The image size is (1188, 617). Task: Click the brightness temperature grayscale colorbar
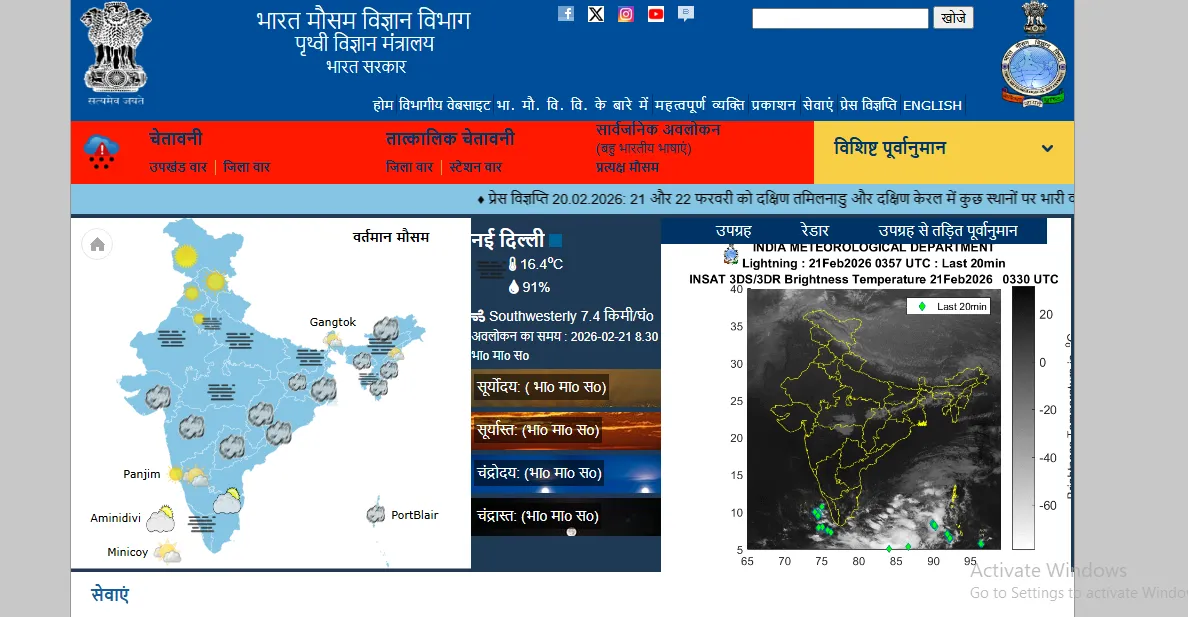click(1023, 418)
